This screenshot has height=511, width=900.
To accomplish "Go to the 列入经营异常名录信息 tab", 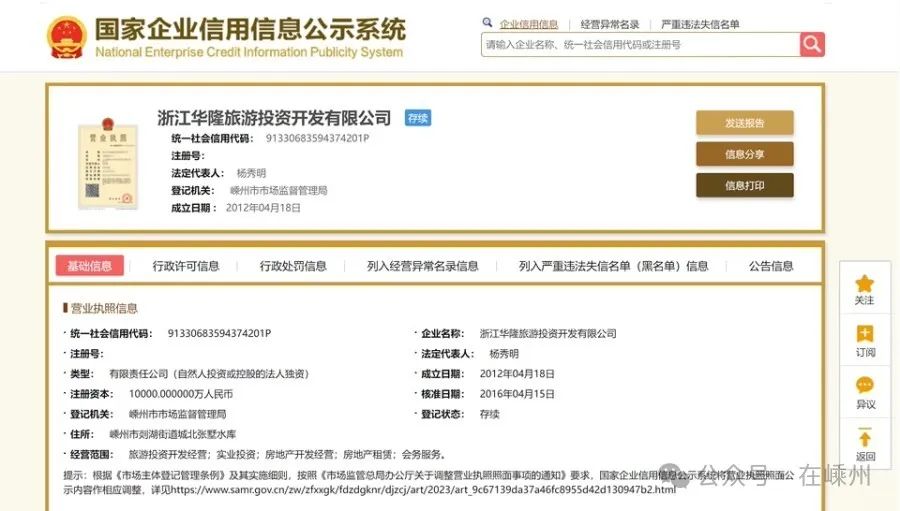I will pyautogui.click(x=422, y=266).
